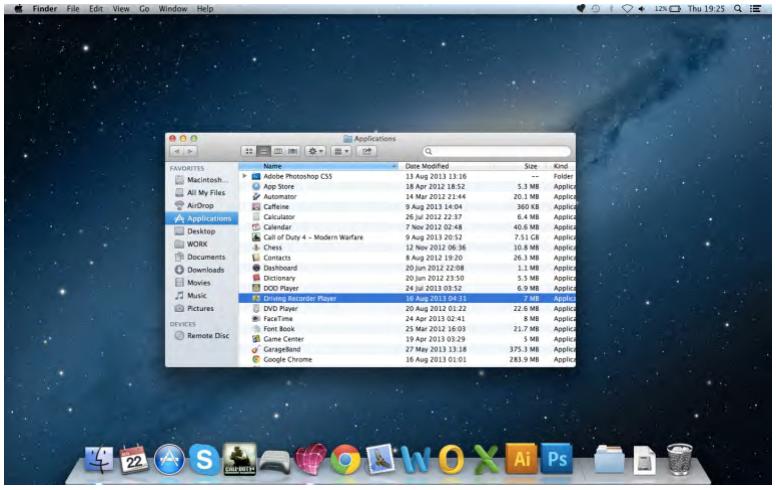776x490 pixels.
Task: Select the GarageBand application row
Action: click(407, 349)
